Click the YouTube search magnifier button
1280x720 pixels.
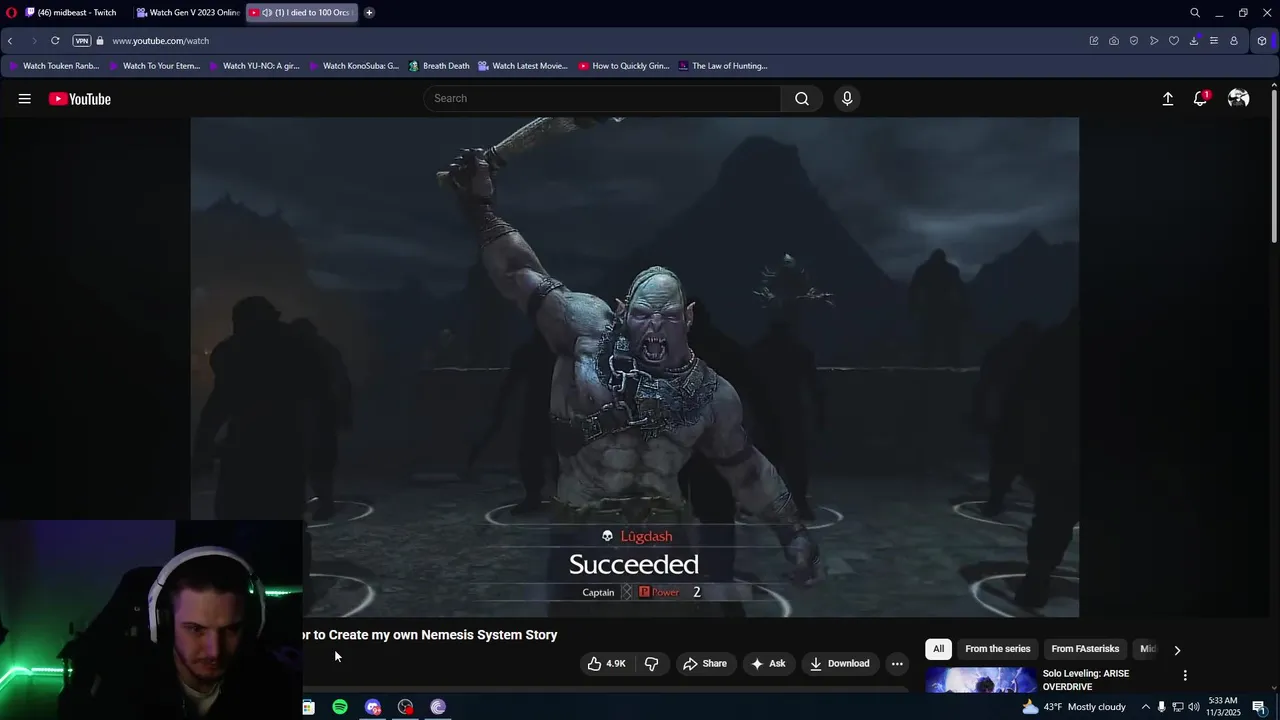pyautogui.click(x=802, y=98)
